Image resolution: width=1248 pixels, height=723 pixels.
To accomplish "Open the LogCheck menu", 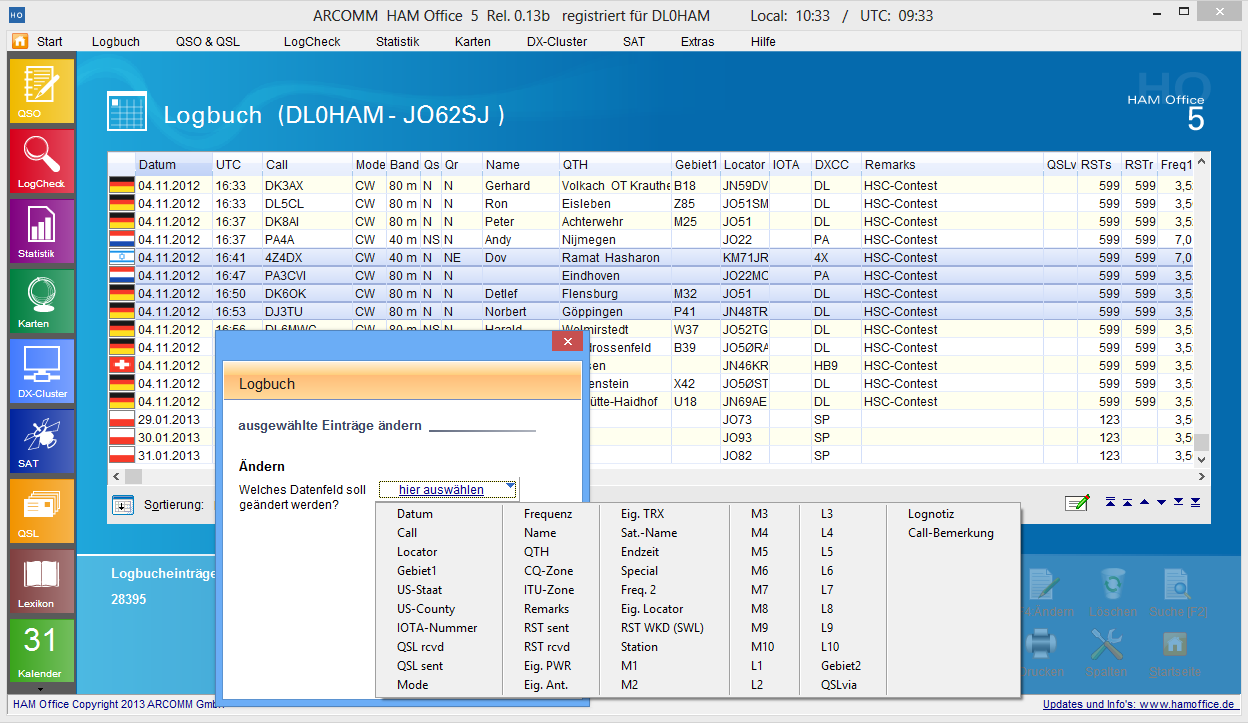I will (312, 42).
